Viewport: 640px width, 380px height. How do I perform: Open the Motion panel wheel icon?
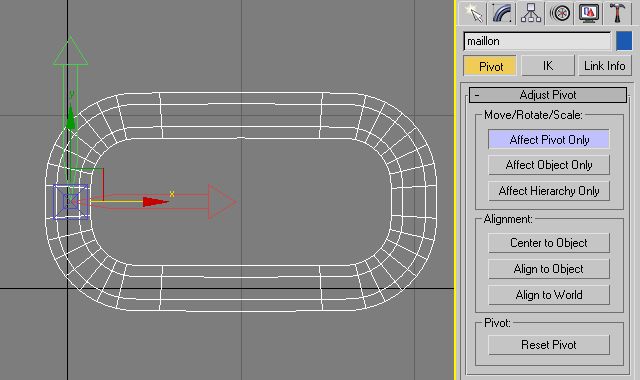560,13
